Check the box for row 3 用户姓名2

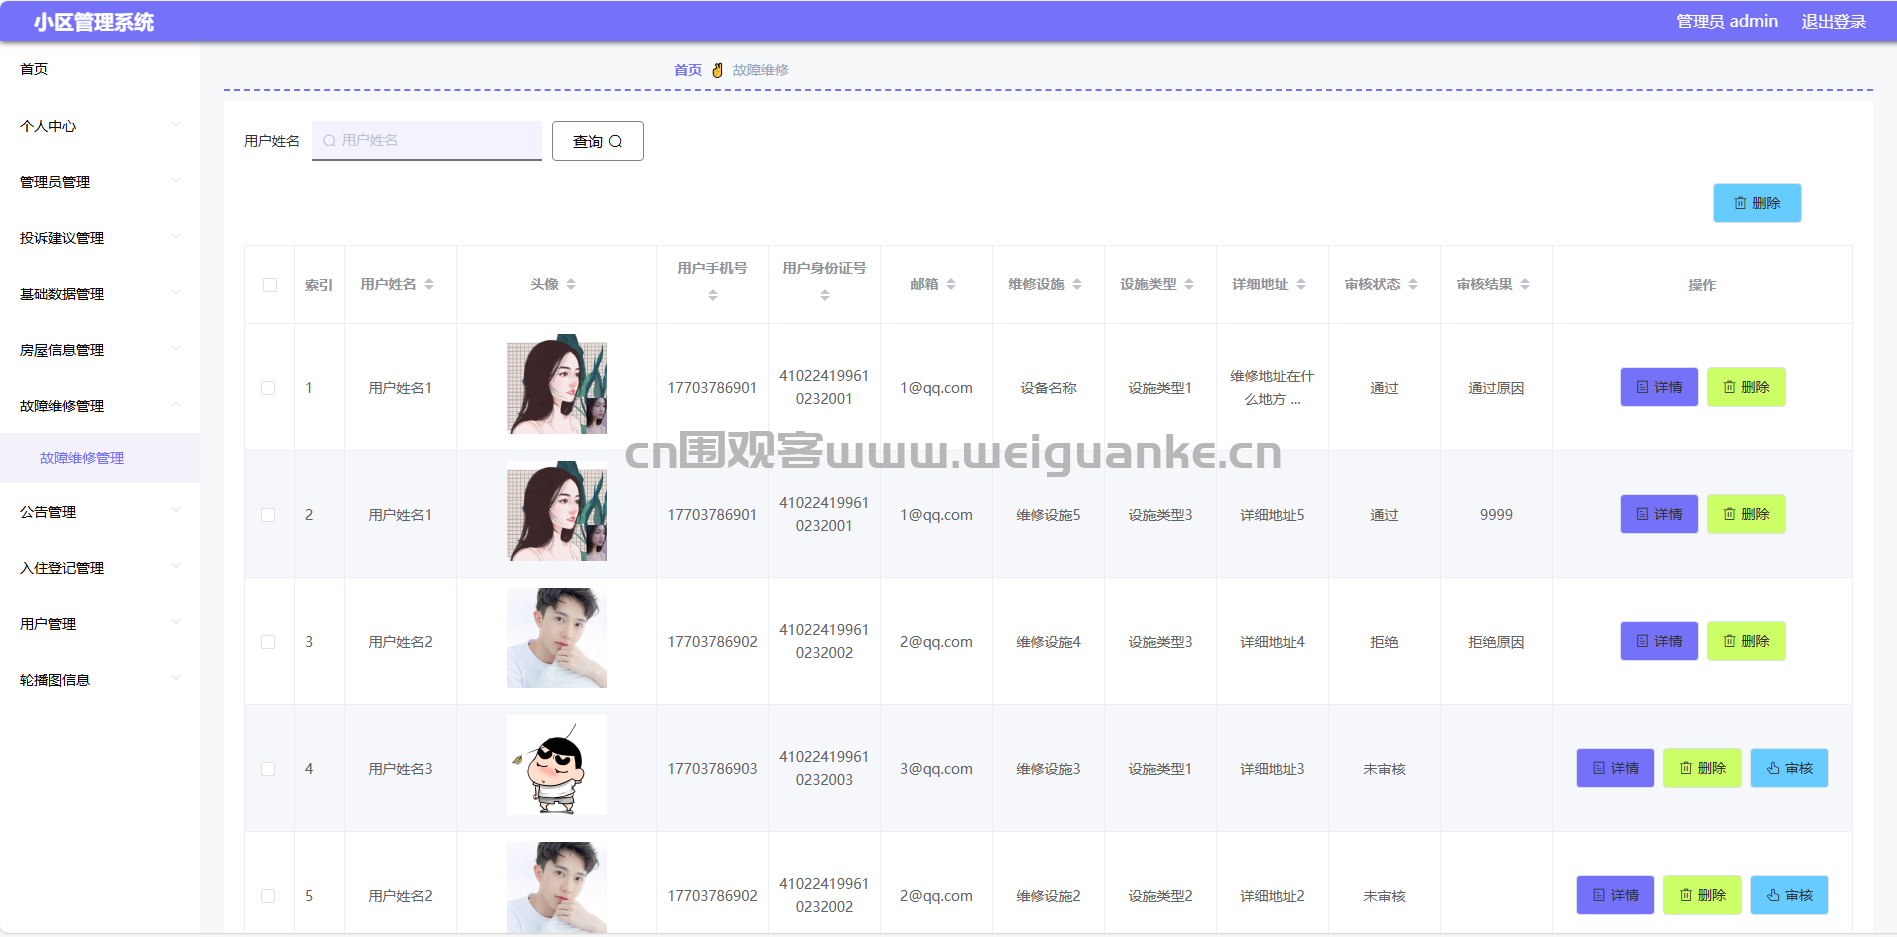pyautogui.click(x=268, y=642)
